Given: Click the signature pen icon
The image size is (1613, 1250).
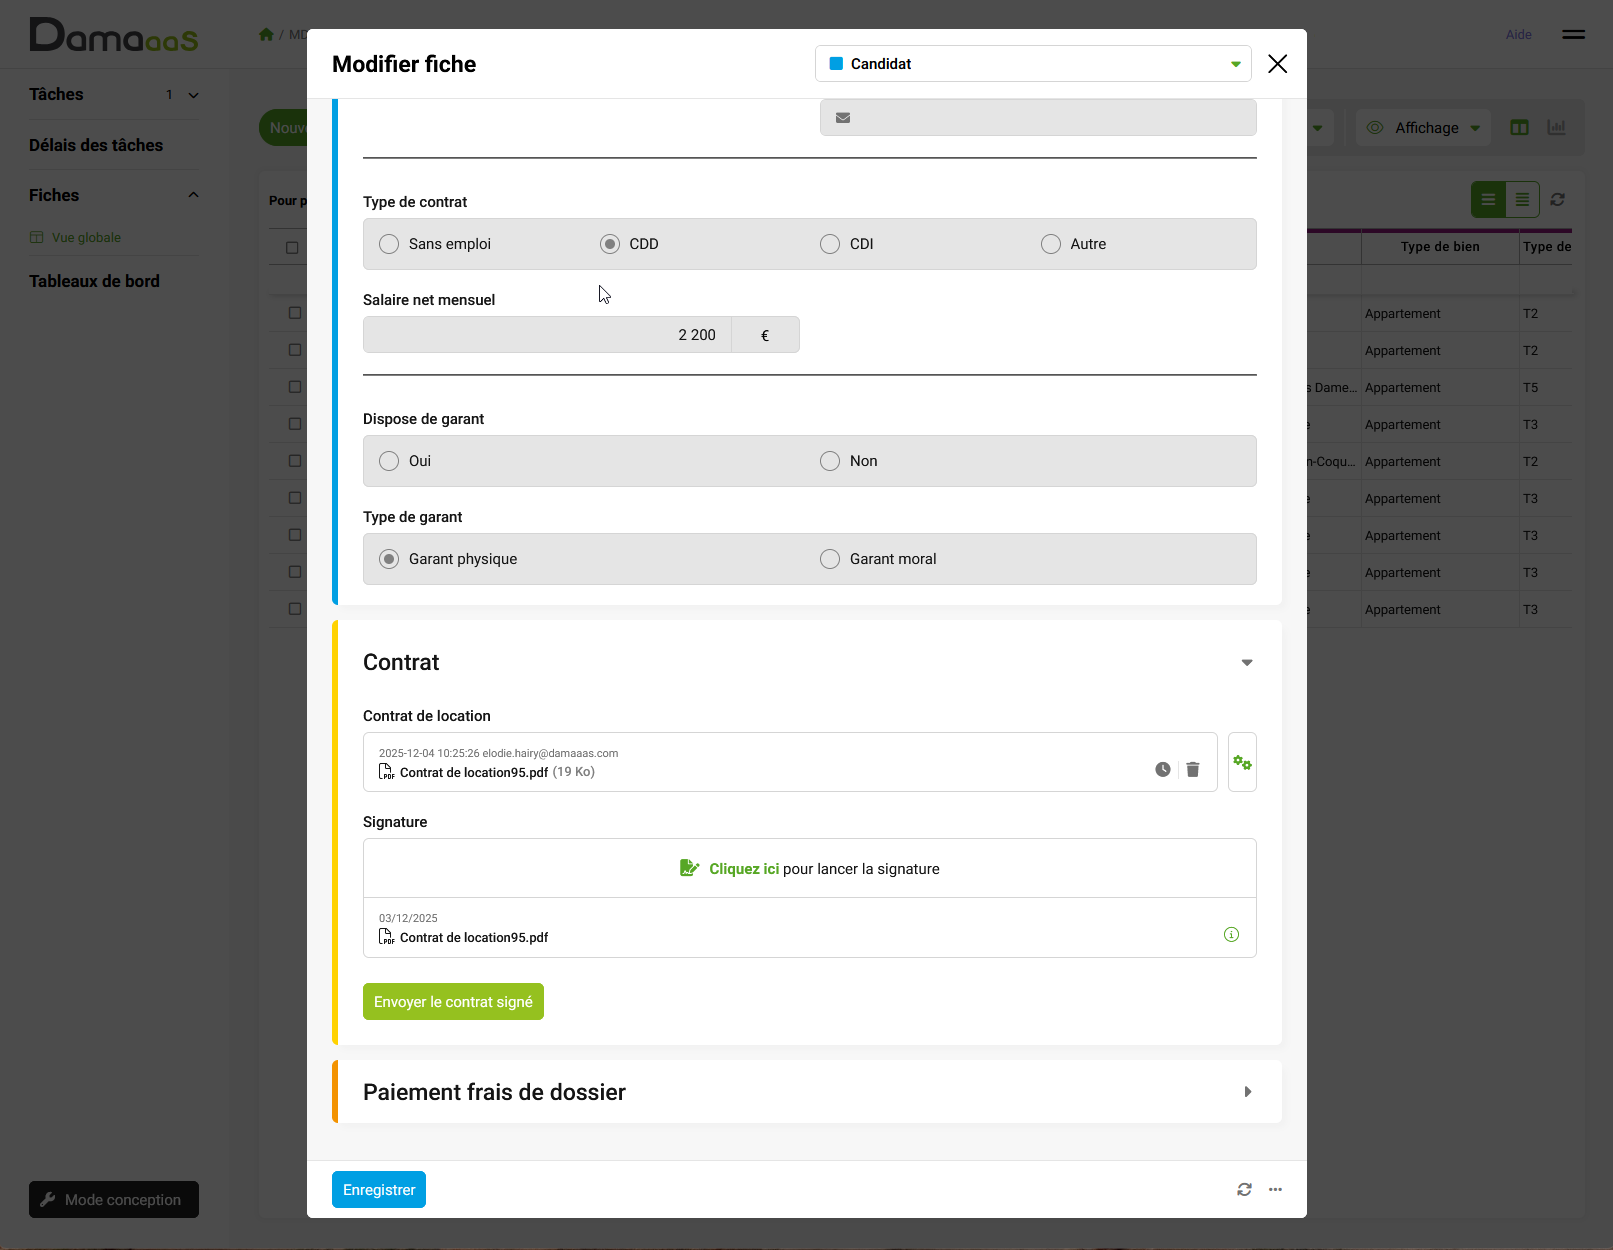Looking at the screenshot, I should click(689, 868).
